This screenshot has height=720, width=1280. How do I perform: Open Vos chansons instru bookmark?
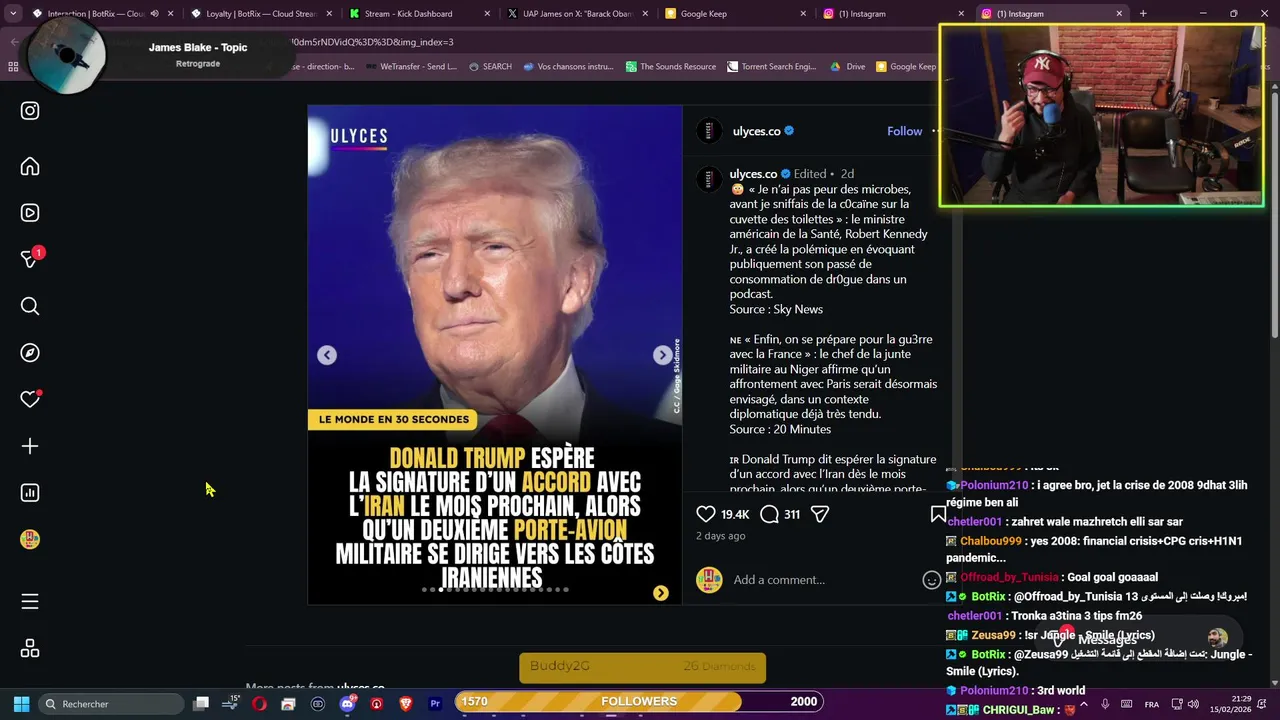tap(568, 67)
